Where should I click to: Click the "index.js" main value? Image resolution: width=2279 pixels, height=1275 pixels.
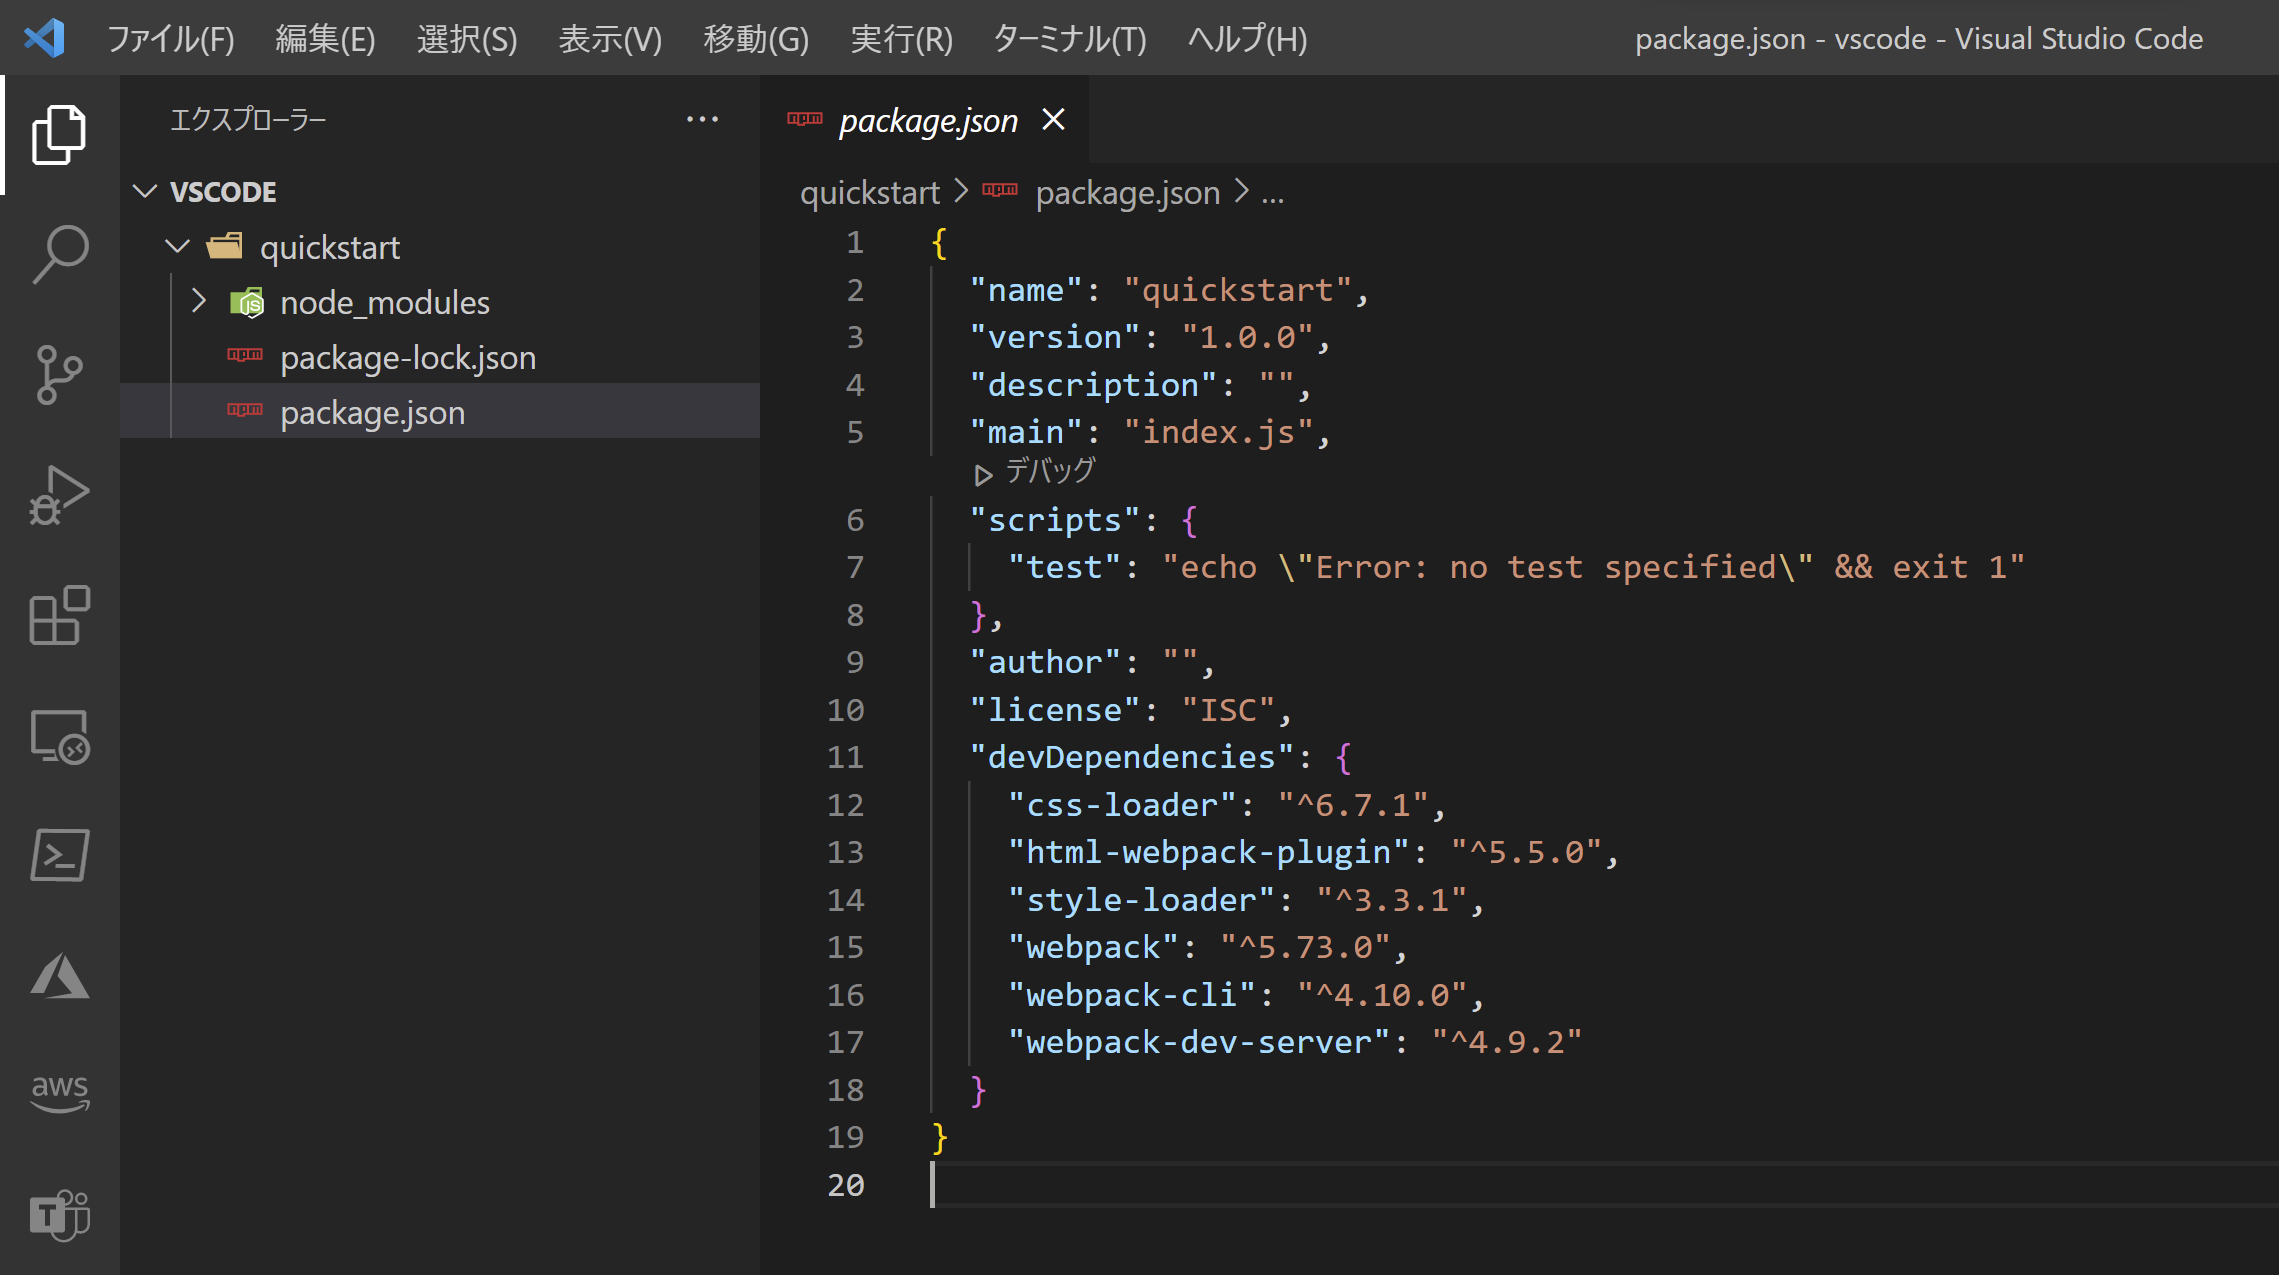1219,432
